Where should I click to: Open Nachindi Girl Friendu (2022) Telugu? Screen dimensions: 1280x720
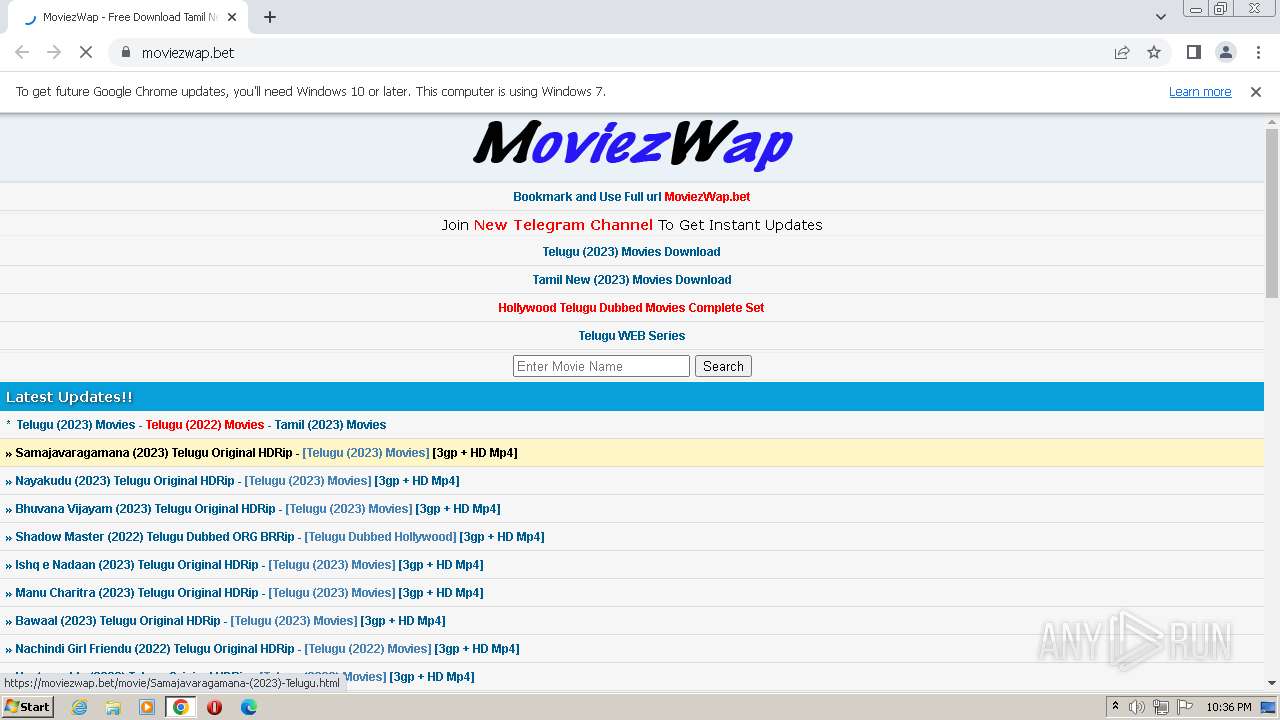(x=155, y=649)
